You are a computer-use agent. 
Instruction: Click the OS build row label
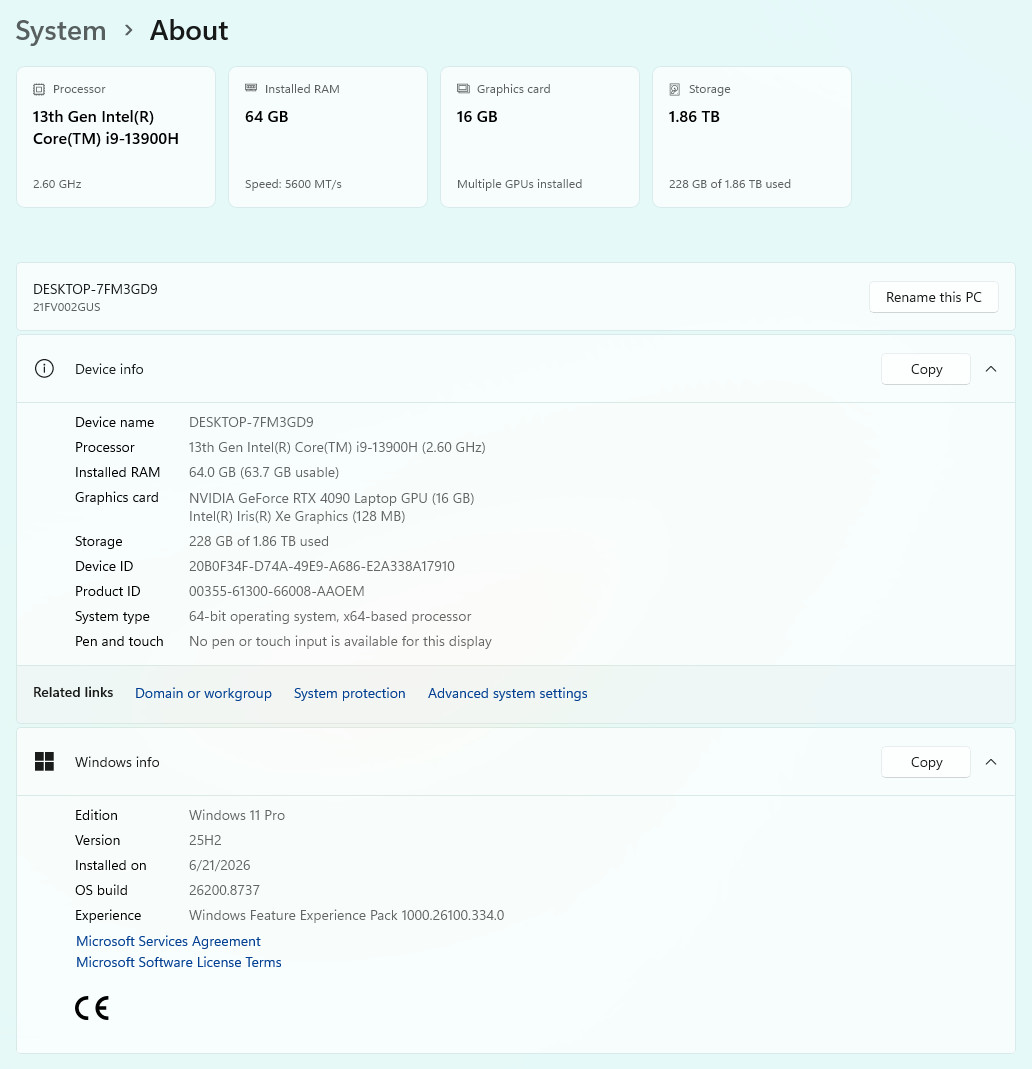pos(102,890)
